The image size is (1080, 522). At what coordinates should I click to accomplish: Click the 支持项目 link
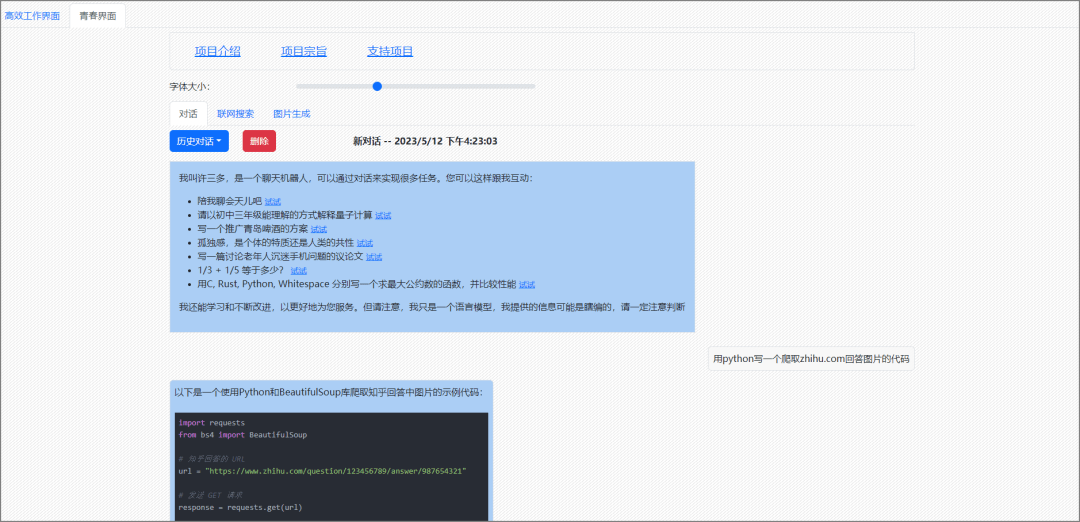[390, 51]
